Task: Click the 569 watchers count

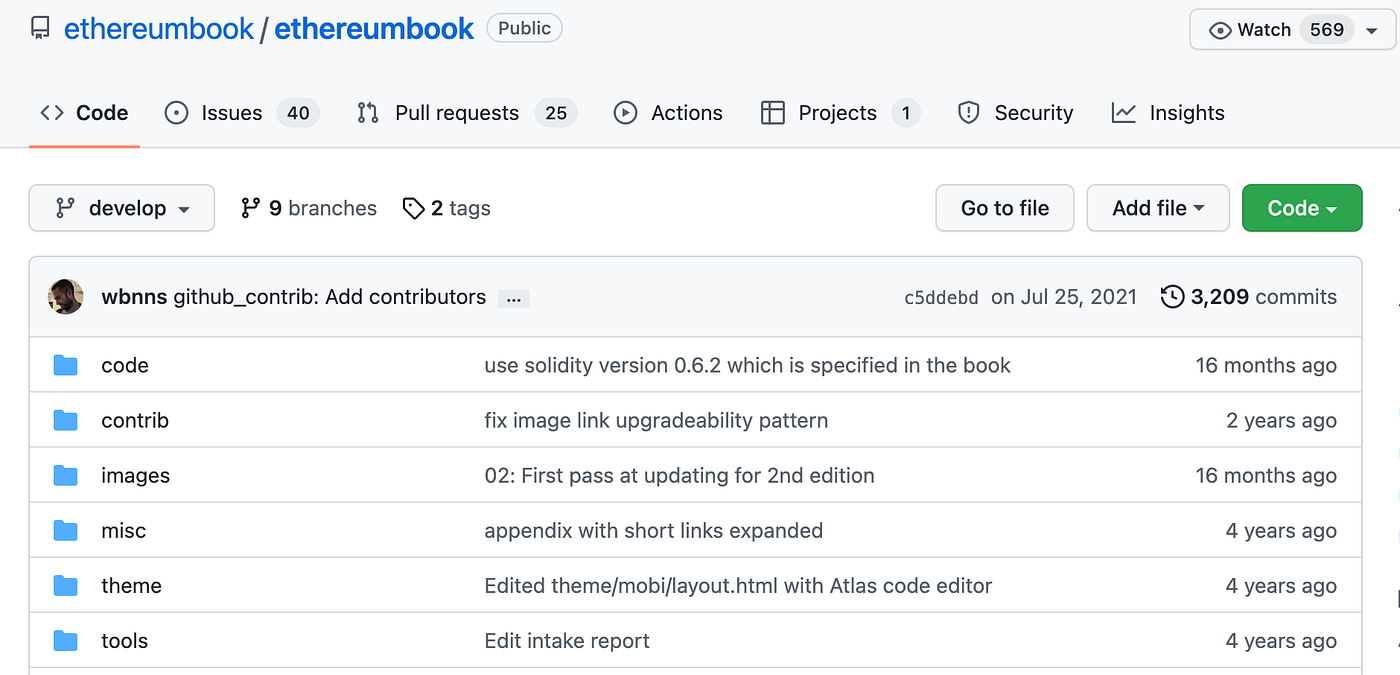Action: 1327,30
